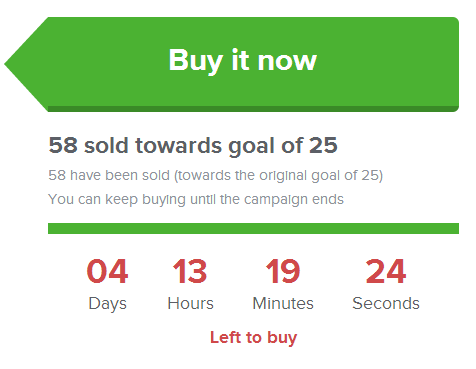Viewport: 476px width, 369px height.
Task: Click the green campaign progress bar
Action: pos(253,228)
